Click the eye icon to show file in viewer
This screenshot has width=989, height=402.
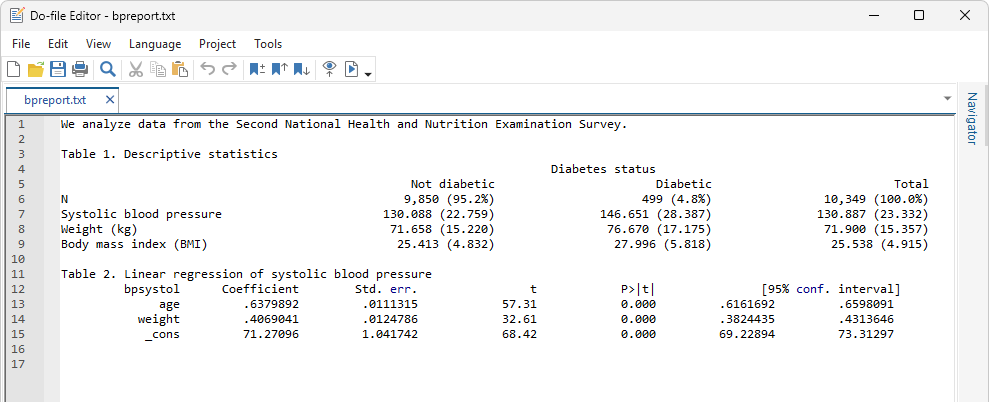pos(329,69)
